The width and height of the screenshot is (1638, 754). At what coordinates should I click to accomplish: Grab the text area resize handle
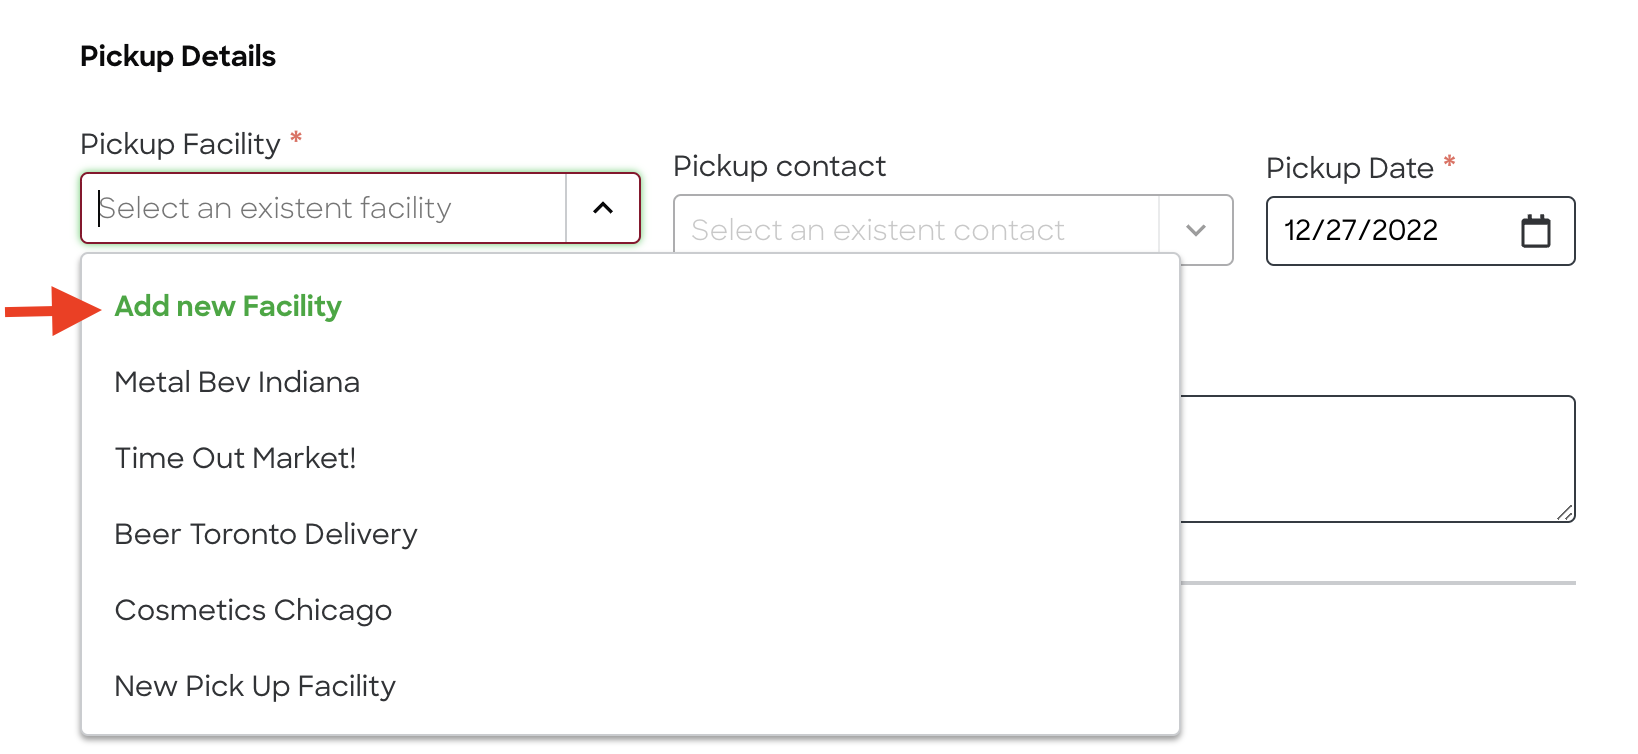click(1565, 512)
